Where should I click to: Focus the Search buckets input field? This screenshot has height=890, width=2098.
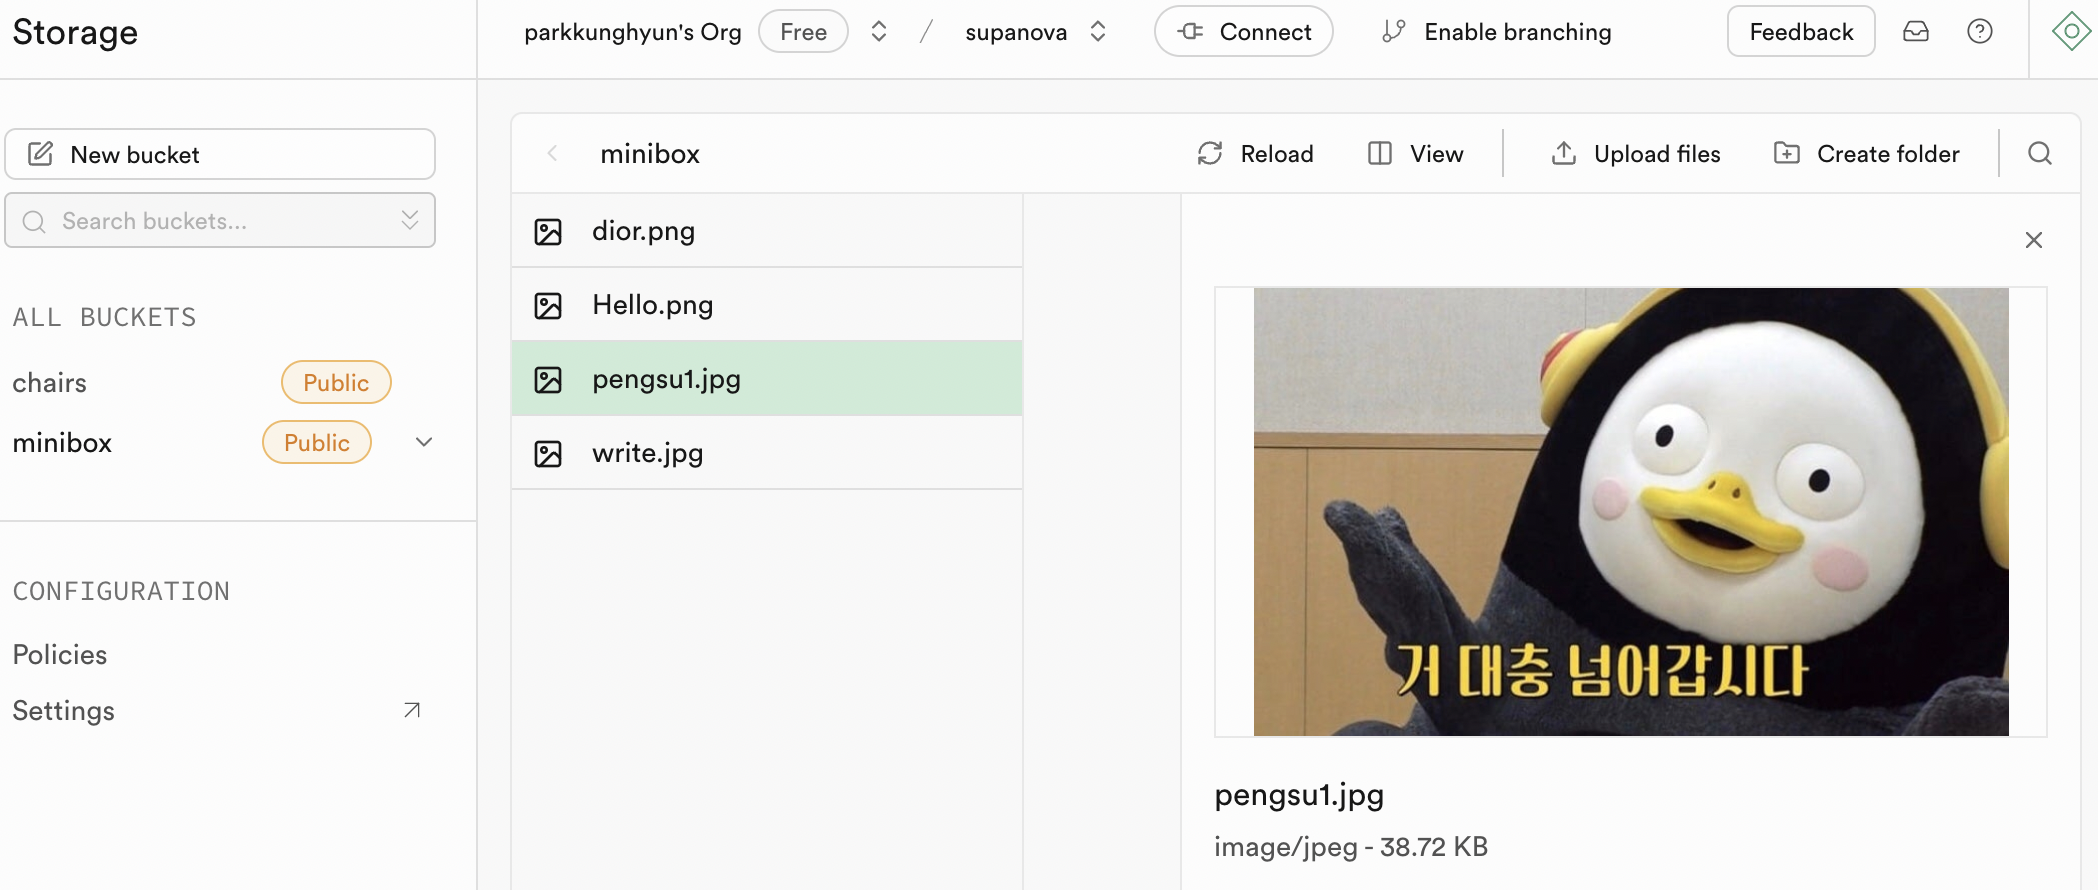(x=220, y=220)
